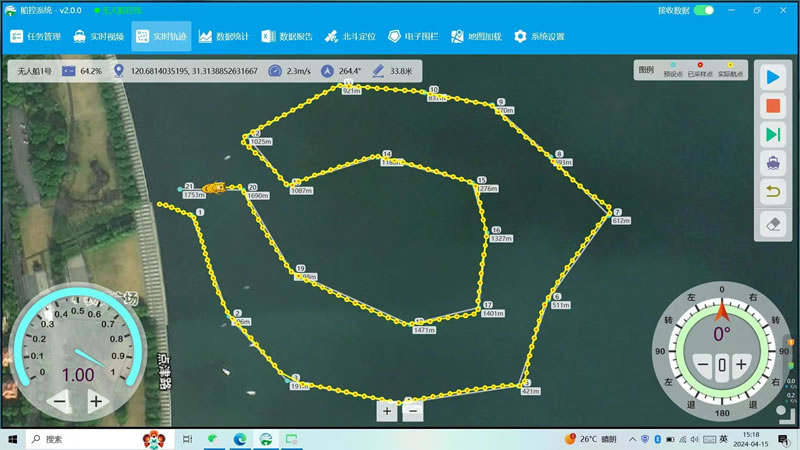Stop the mission with the orange square
Image resolution: width=800 pixels, height=450 pixels.
(x=773, y=105)
